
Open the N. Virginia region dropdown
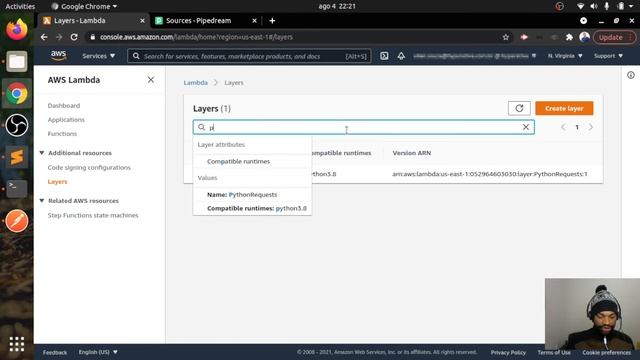click(565, 56)
